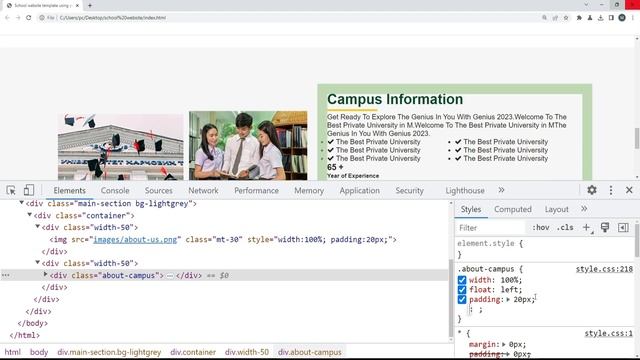Activate the element inspector picker tool
640x360 pixels.
tap(11, 190)
